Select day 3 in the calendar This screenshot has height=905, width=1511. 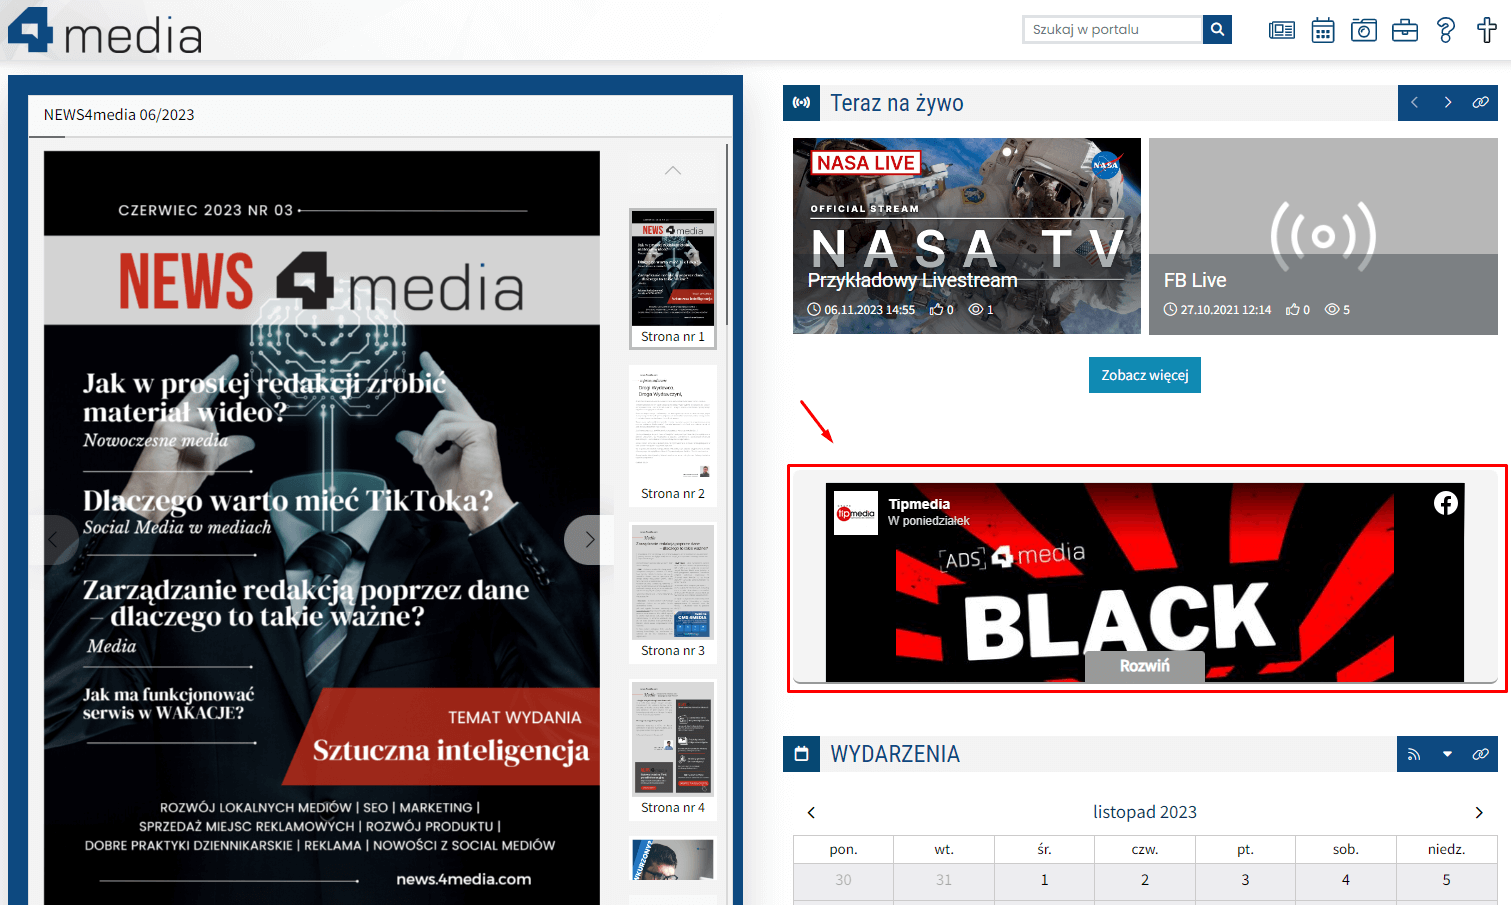click(x=1245, y=880)
